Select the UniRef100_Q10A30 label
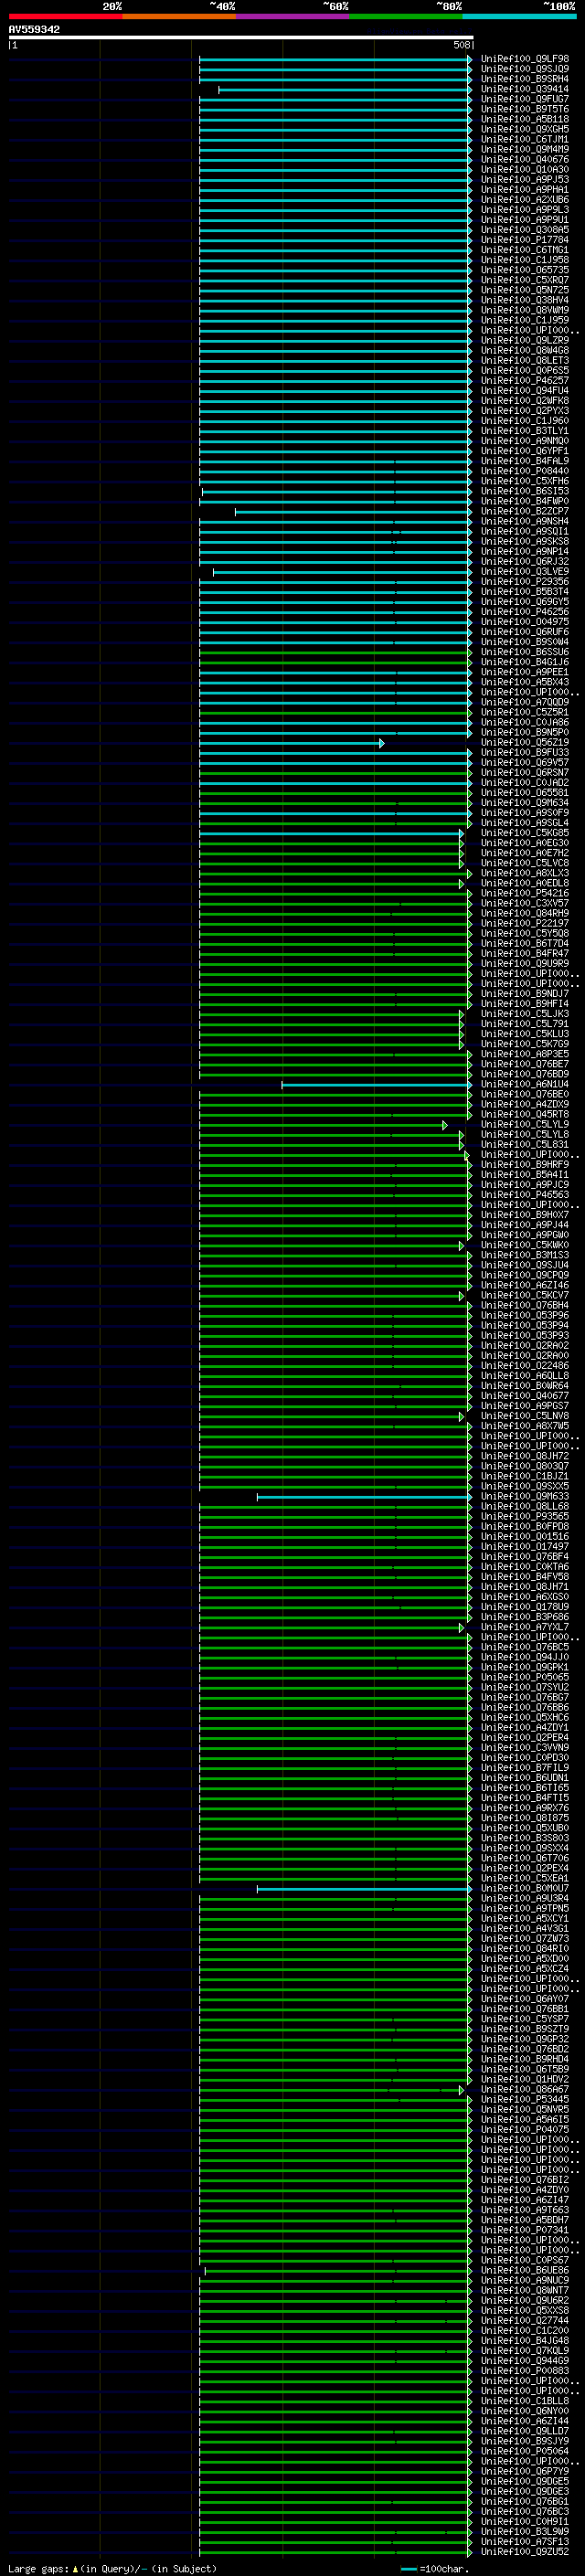 tap(525, 169)
